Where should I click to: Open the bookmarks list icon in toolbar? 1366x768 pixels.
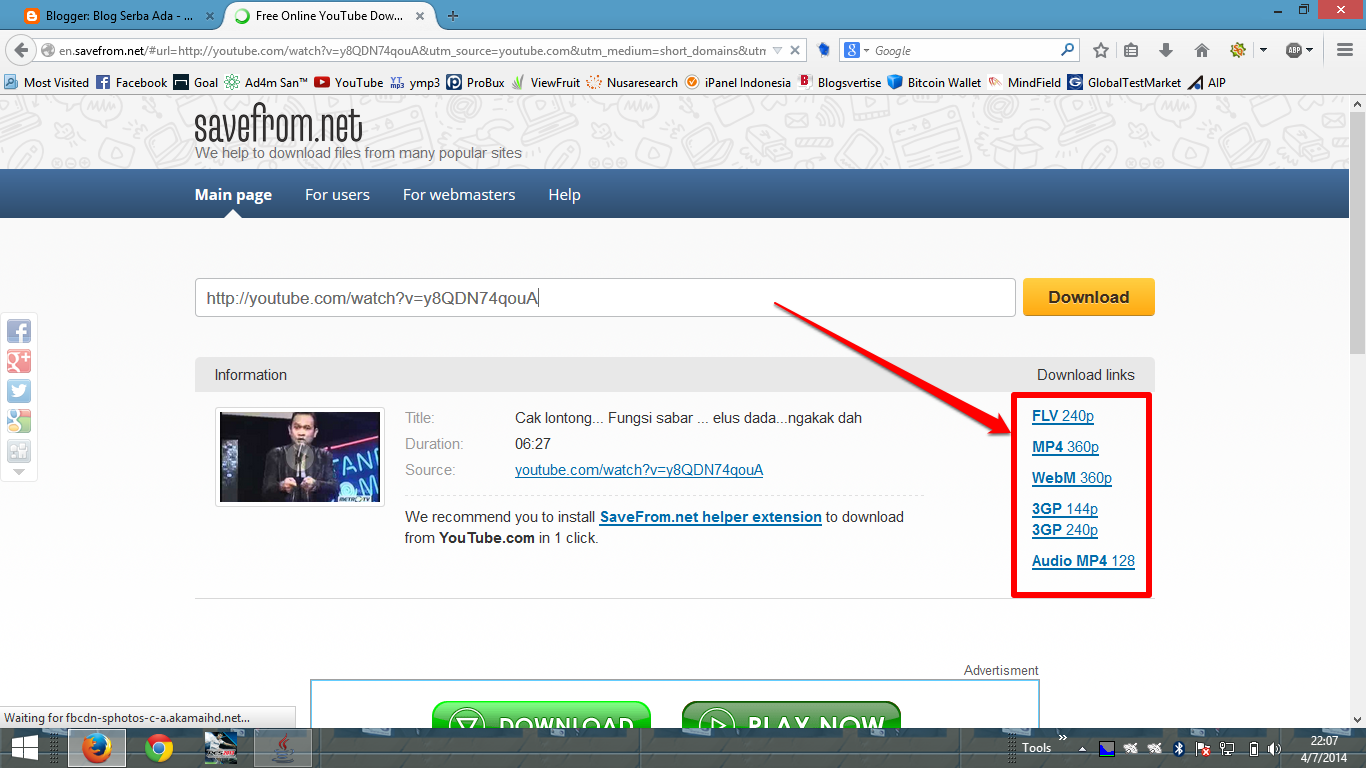click(1132, 50)
